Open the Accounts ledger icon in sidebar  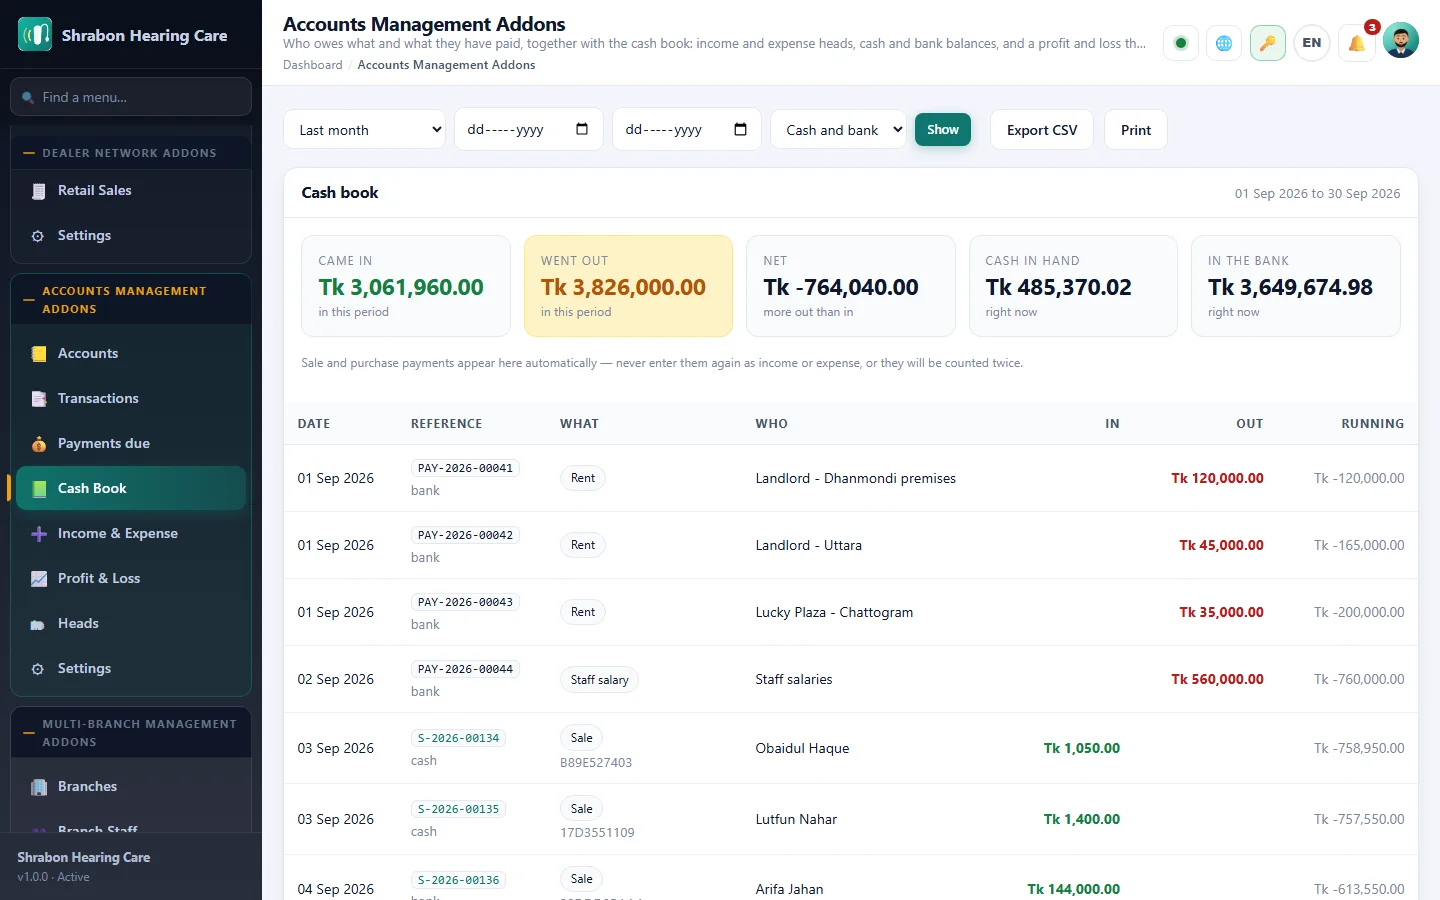pyautogui.click(x=39, y=353)
